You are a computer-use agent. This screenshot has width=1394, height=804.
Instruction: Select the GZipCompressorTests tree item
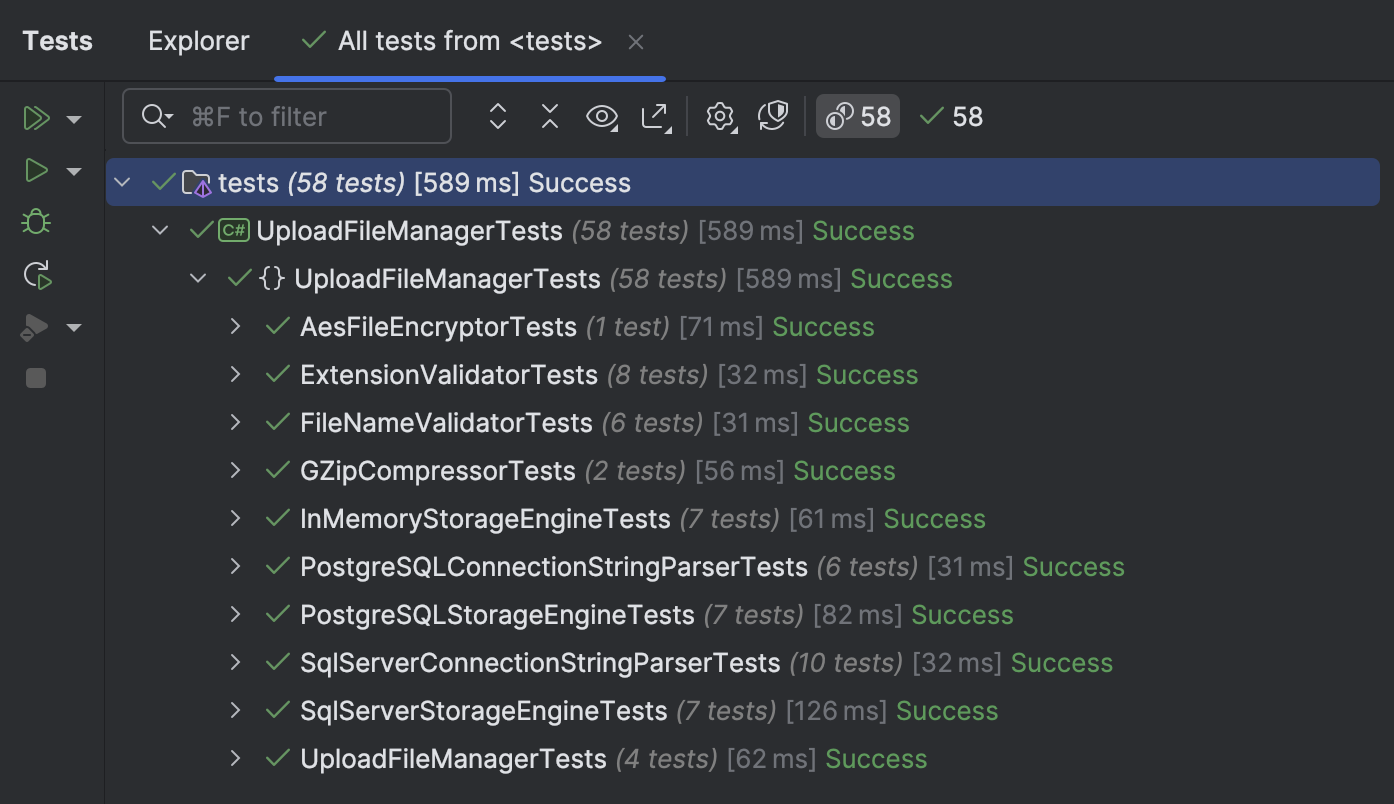click(437, 470)
